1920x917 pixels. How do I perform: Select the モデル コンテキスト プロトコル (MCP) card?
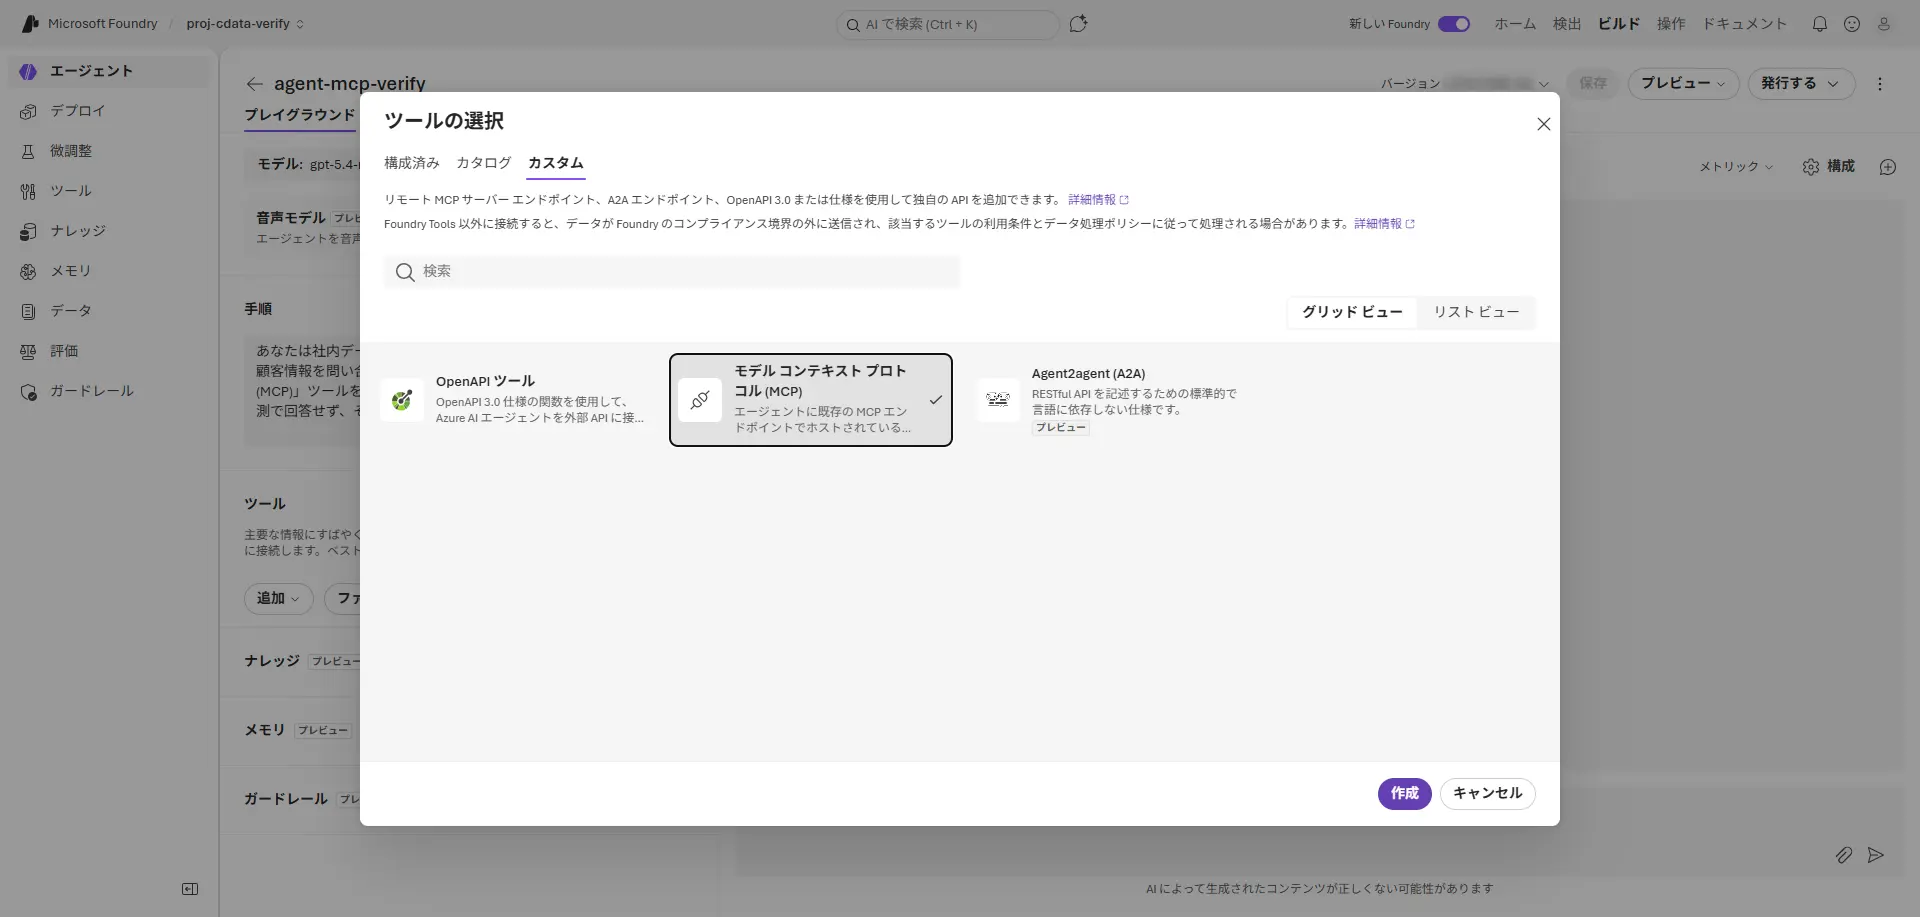[811, 400]
